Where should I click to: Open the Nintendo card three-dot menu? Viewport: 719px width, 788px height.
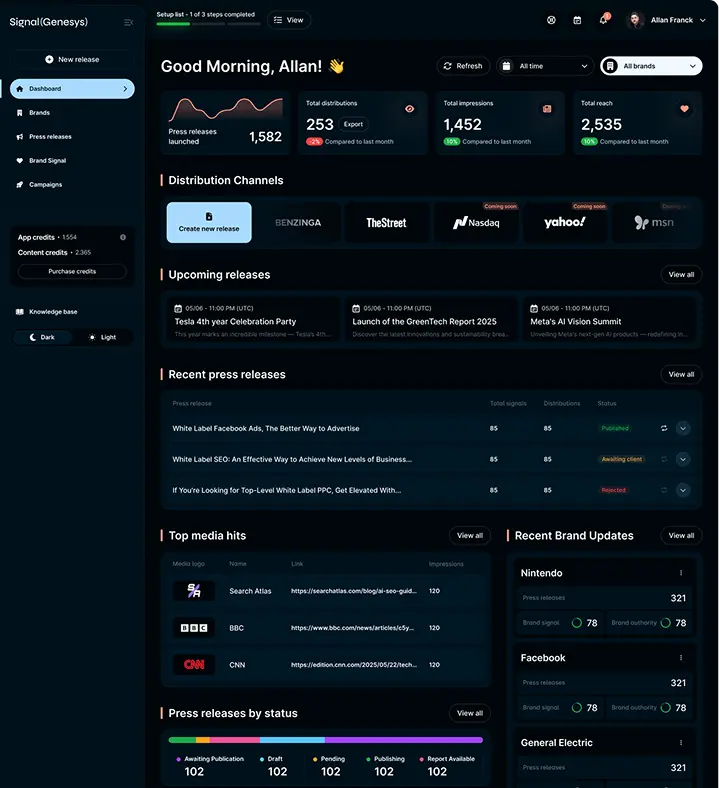[x=681, y=573]
